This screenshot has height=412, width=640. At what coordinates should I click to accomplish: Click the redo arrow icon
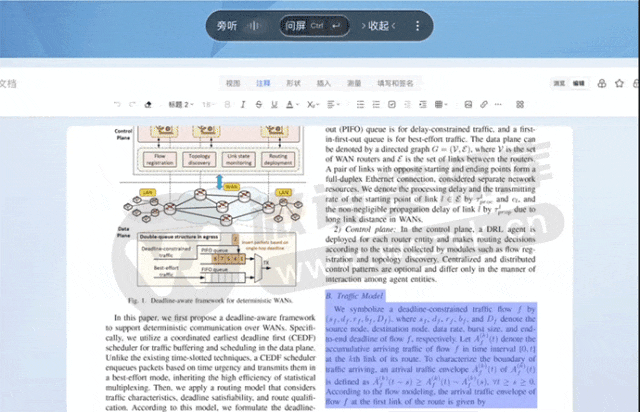pyautogui.click(x=132, y=105)
